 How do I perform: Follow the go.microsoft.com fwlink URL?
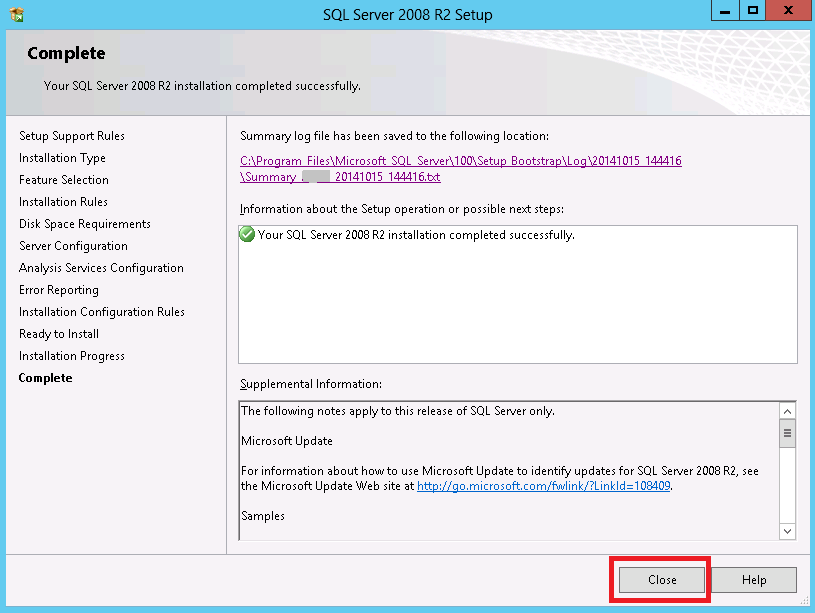543,486
